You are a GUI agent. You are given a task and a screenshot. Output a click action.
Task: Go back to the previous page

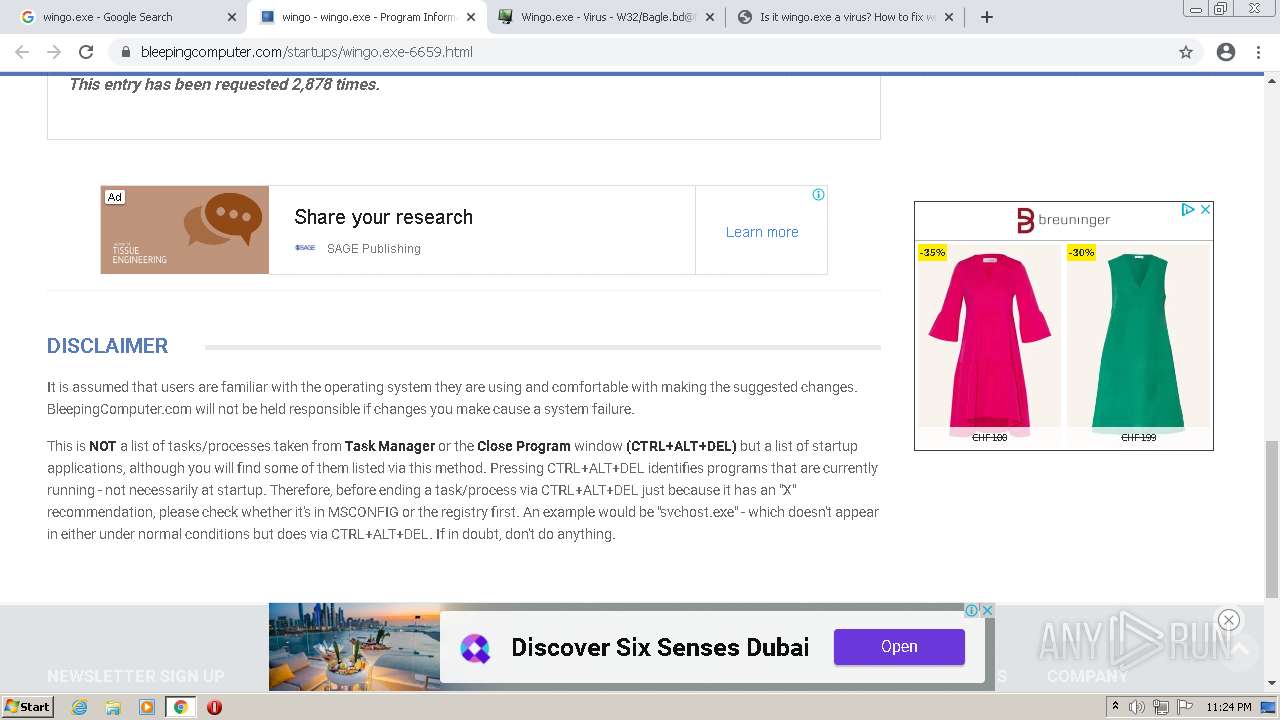tap(22, 52)
